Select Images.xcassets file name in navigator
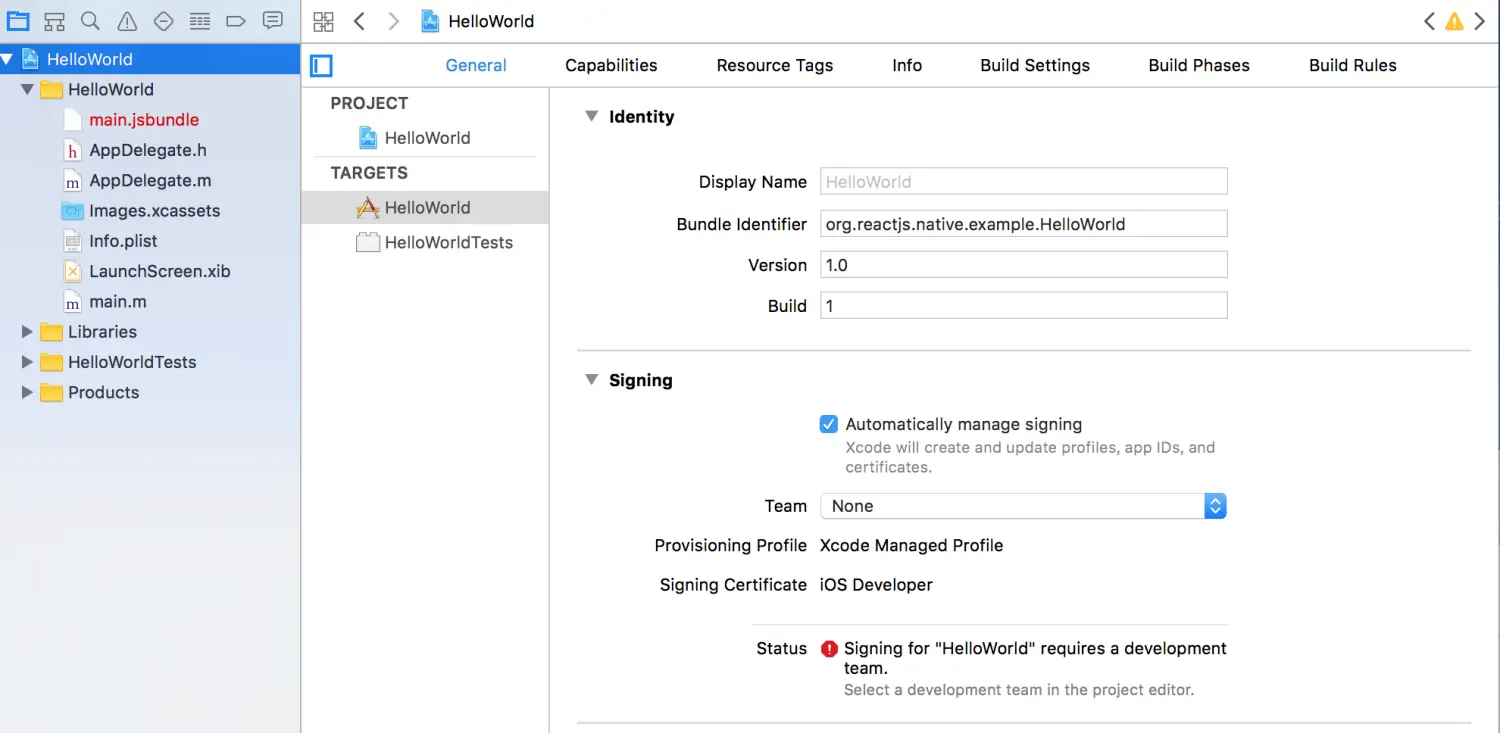This screenshot has height=733, width=1500. 155,211
